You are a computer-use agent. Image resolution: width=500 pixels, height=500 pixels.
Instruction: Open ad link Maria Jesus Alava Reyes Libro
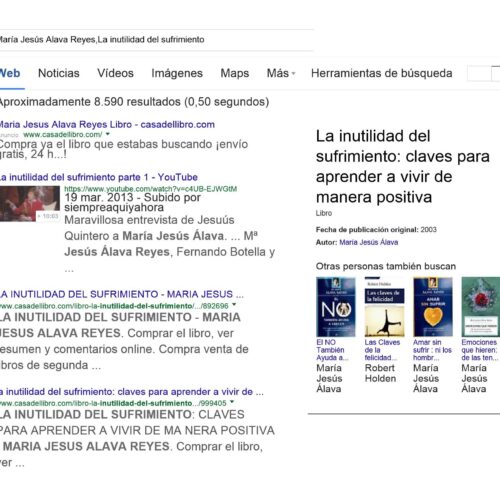(107, 125)
